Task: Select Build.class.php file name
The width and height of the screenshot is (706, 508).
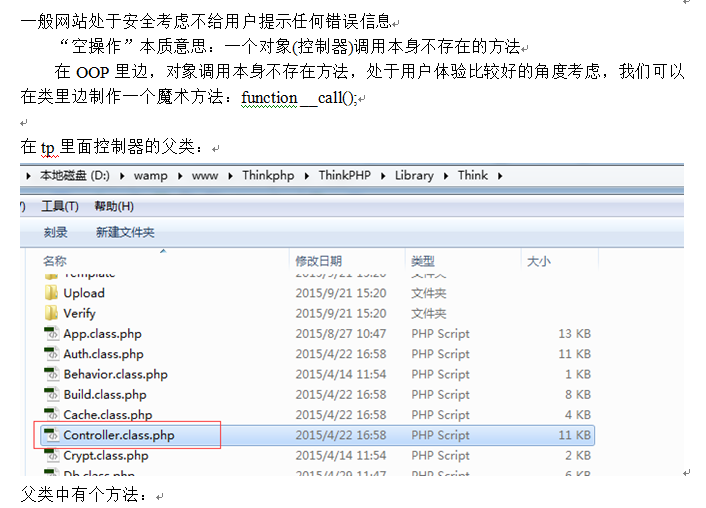Action: point(105,395)
